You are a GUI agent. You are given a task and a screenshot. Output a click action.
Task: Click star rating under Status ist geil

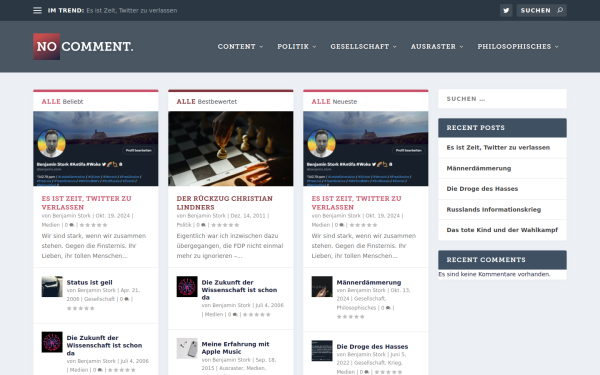click(81, 308)
